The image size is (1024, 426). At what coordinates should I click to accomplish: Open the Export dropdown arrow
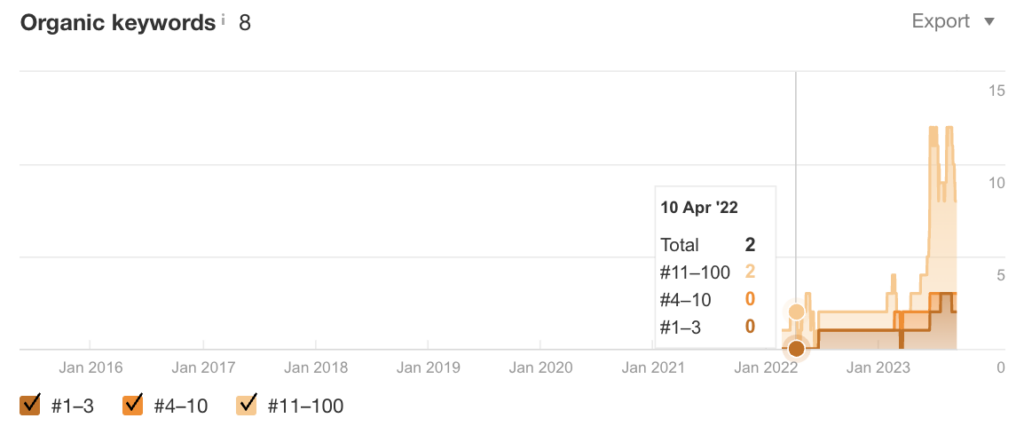click(989, 22)
